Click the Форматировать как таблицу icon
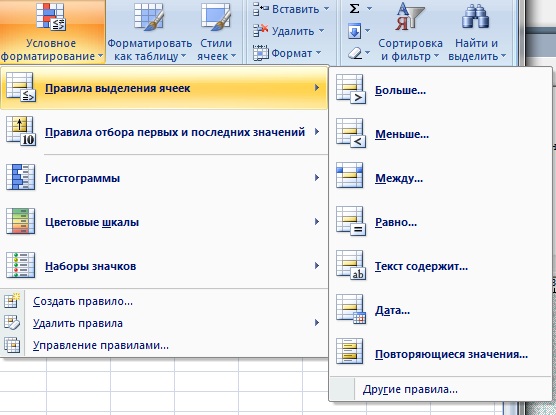 pyautogui.click(x=149, y=16)
